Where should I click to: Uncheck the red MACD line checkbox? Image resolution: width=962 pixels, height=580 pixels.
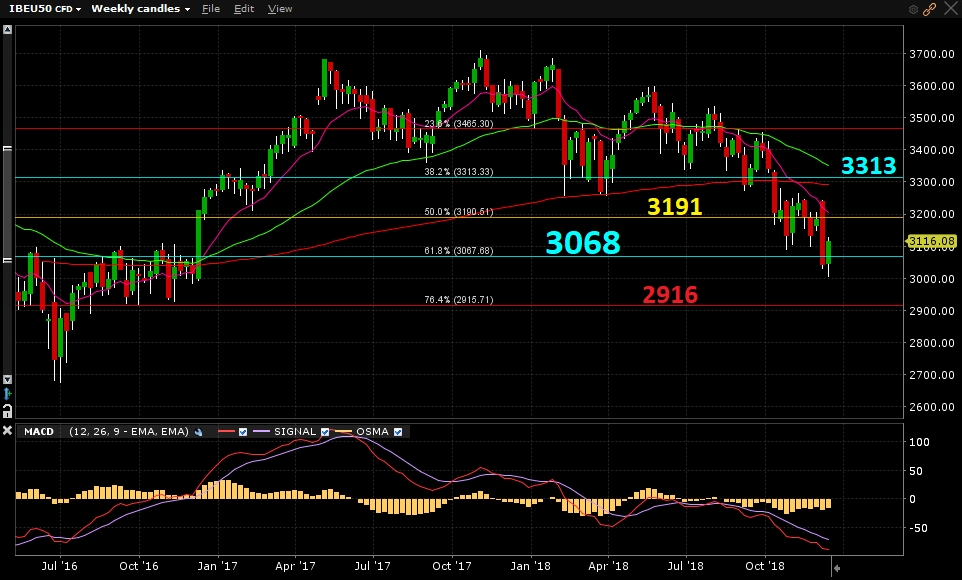point(243,432)
